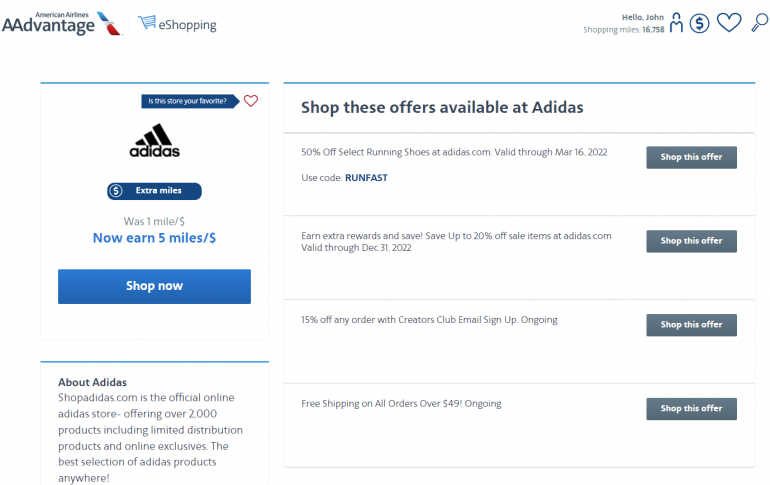
Task: Click the Adidas store logo
Action: click(x=154, y=141)
